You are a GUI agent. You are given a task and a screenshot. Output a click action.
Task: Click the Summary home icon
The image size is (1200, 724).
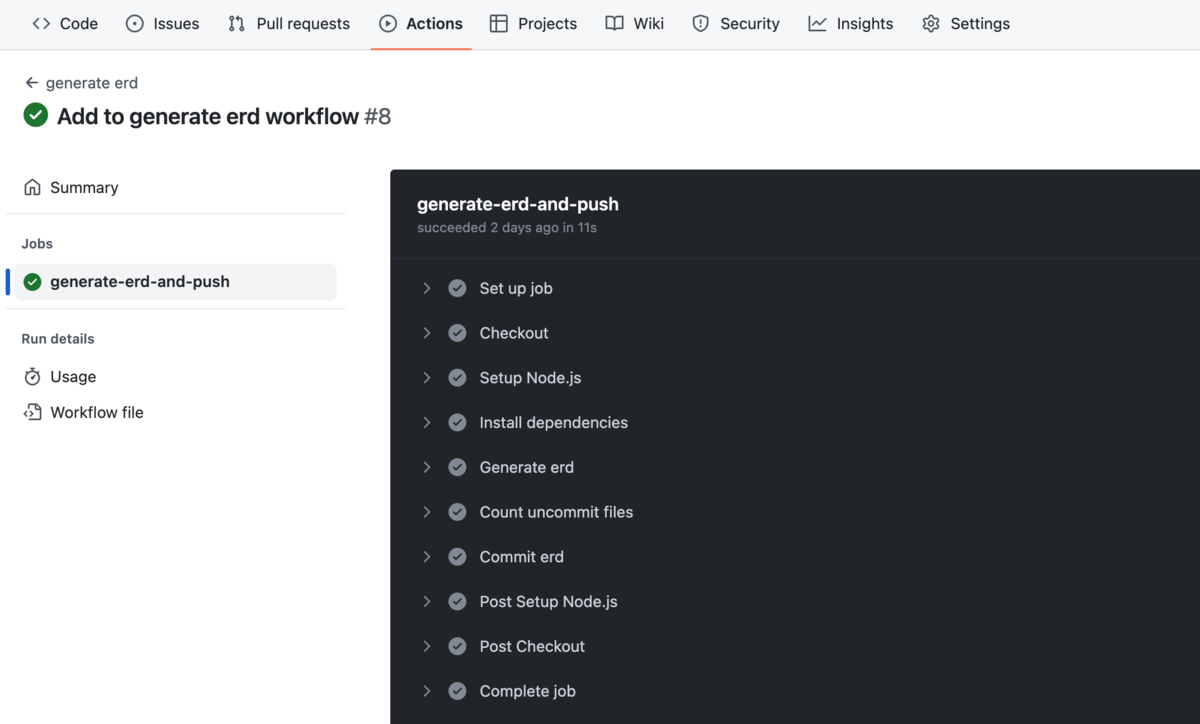pos(32,187)
